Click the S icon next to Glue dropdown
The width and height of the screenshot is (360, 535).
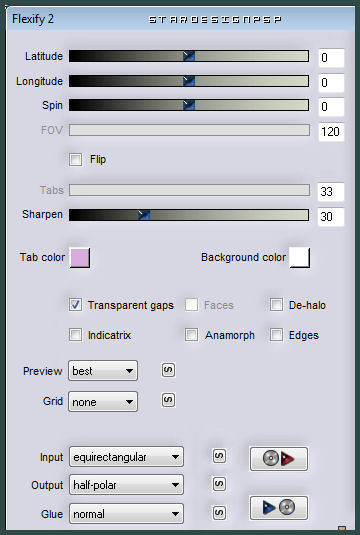point(219,512)
